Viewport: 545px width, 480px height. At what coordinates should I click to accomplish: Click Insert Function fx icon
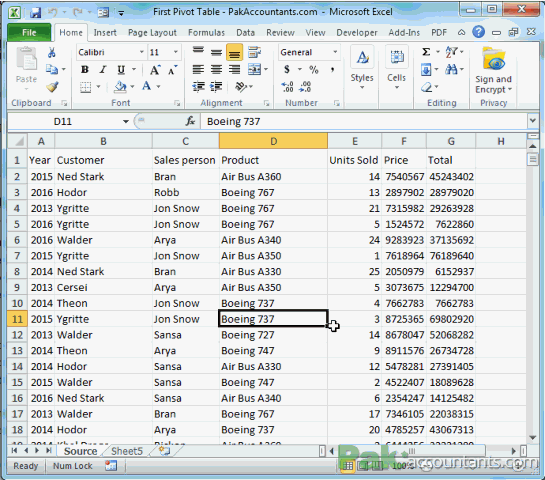tap(190, 121)
